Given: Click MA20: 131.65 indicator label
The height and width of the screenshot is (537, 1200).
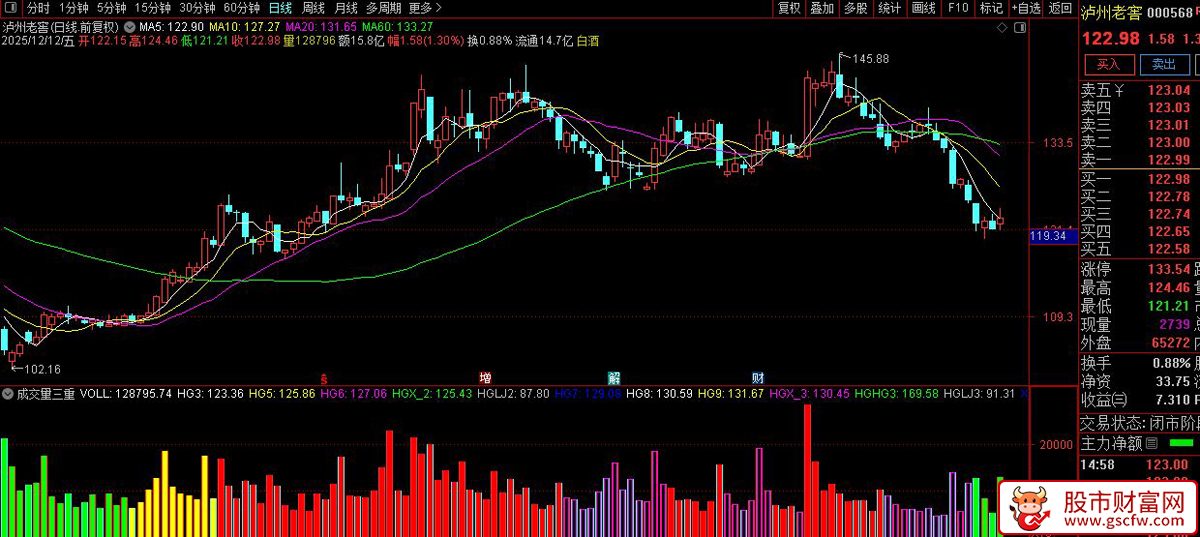Looking at the screenshot, I should 321,26.
